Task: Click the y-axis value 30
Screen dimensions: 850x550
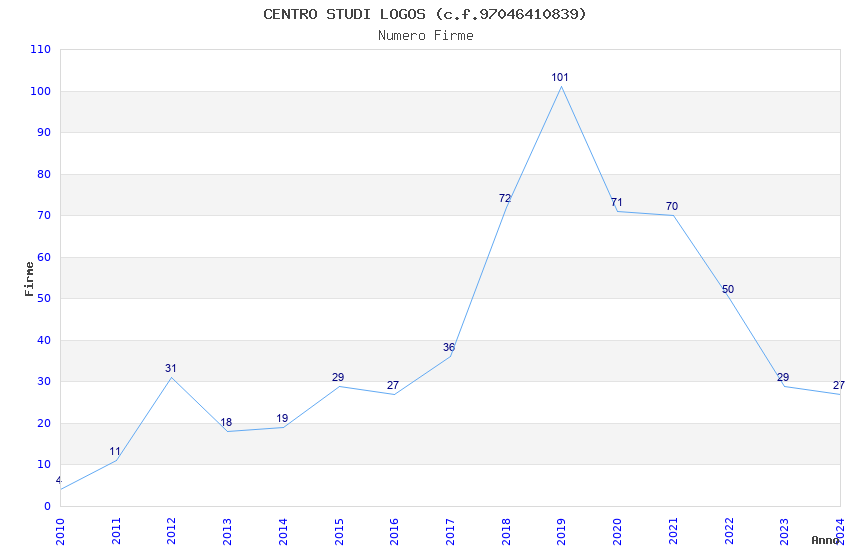Action: 44,381
